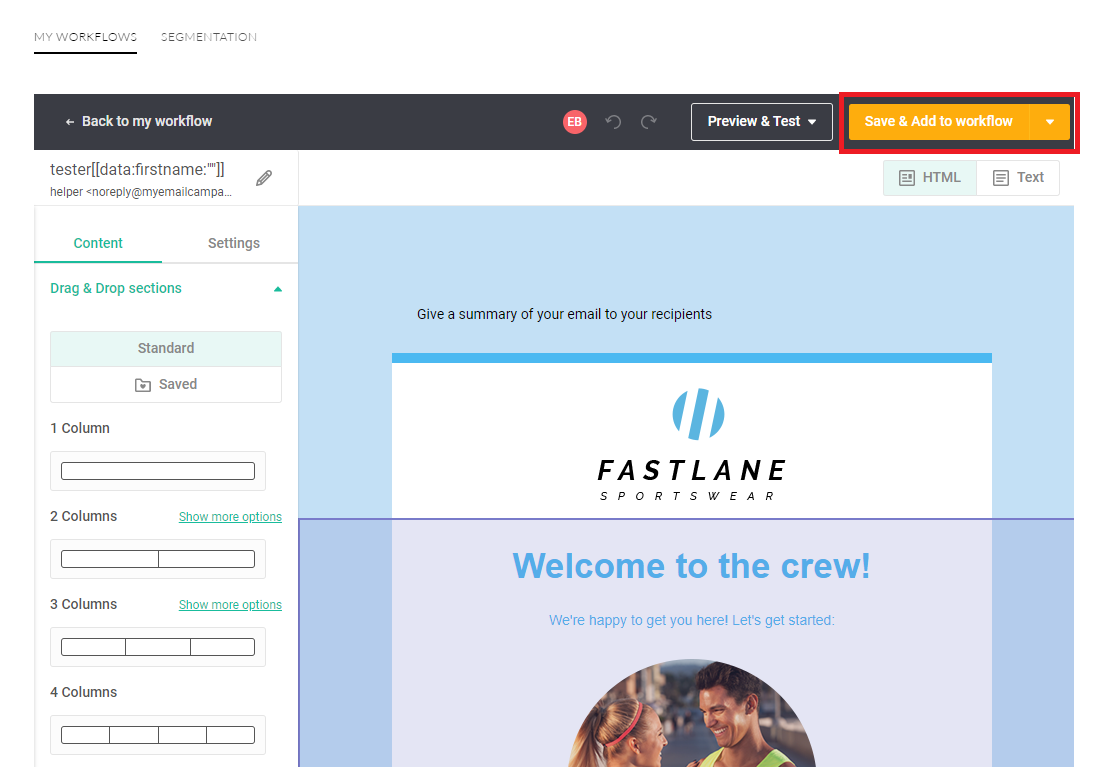Click the Welcome to the crew heading
This screenshot has height=767, width=1112.
coord(691,566)
